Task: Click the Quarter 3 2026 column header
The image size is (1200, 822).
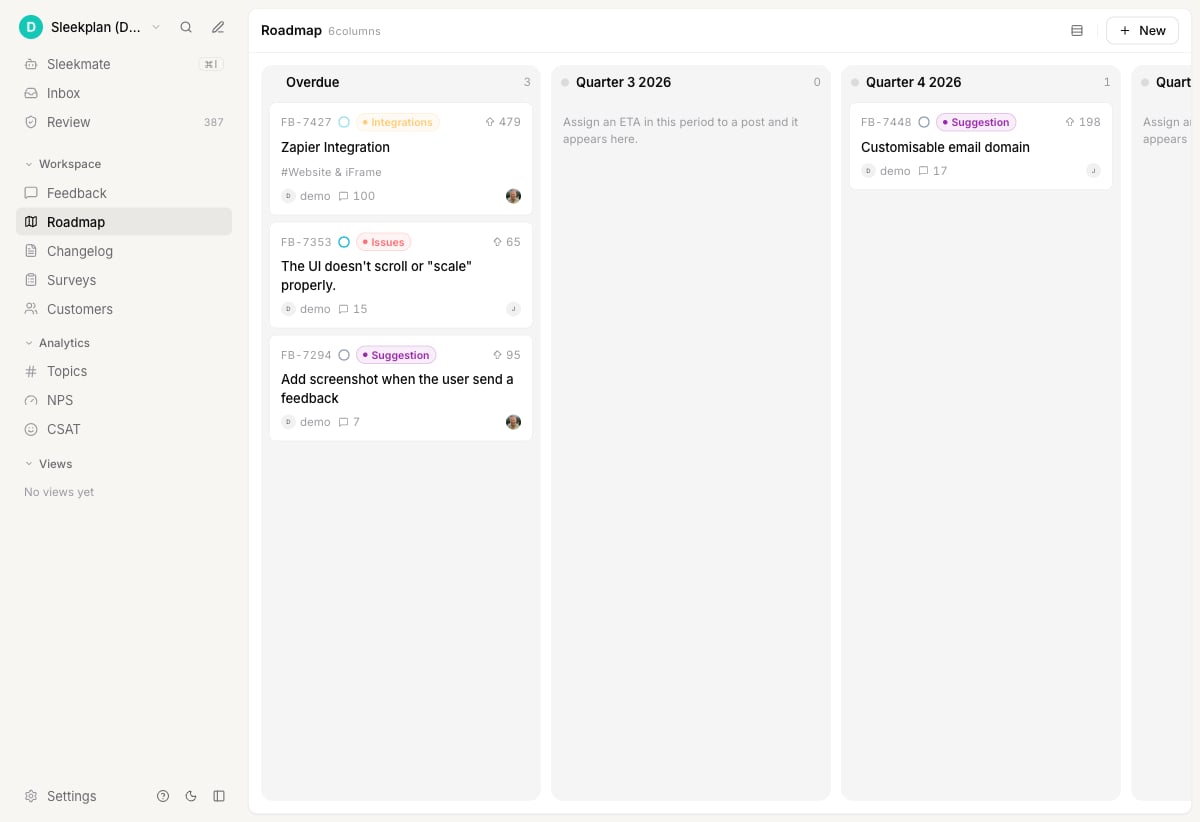Action: tap(623, 82)
